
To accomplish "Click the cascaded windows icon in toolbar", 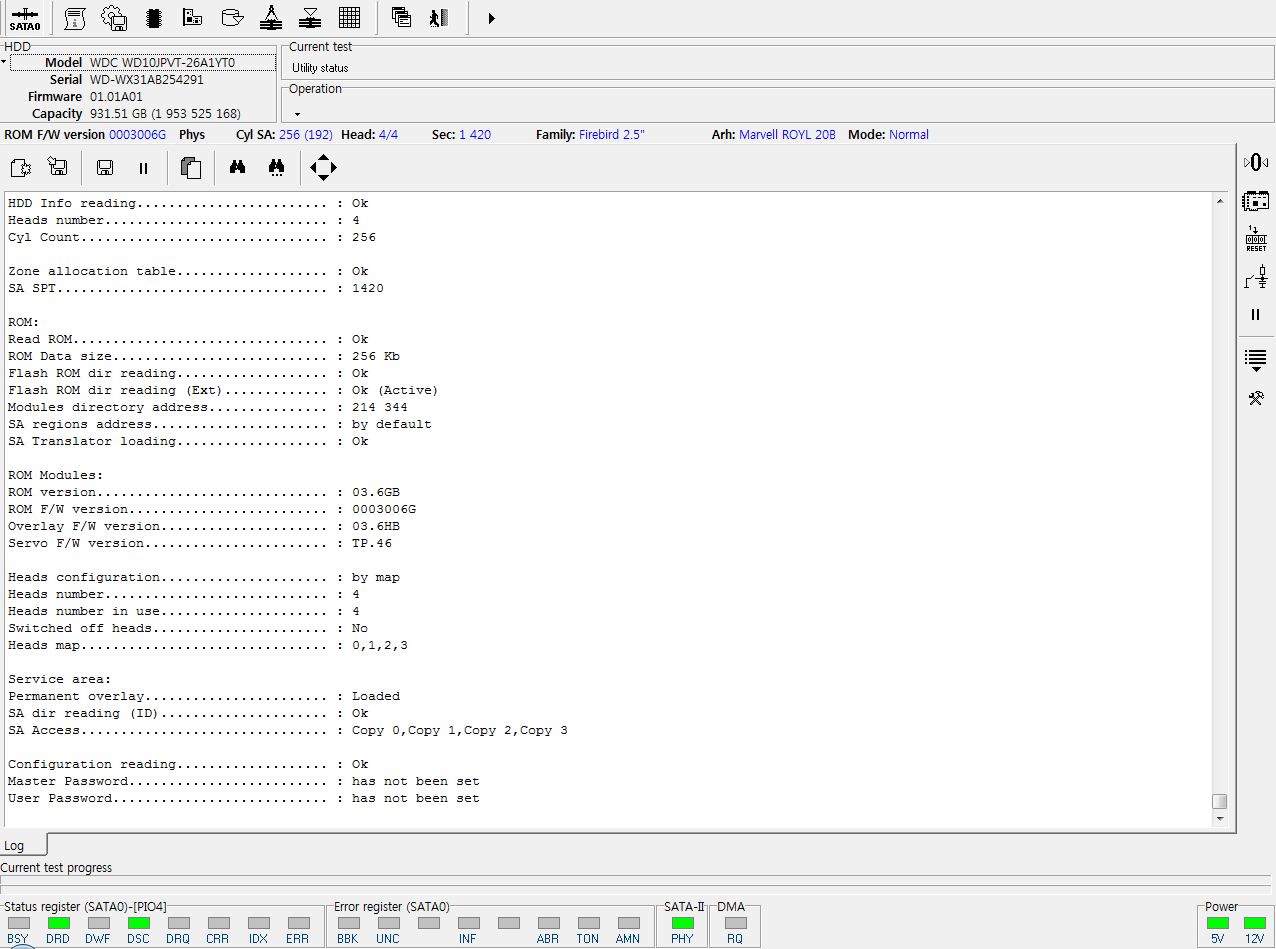I will (402, 18).
